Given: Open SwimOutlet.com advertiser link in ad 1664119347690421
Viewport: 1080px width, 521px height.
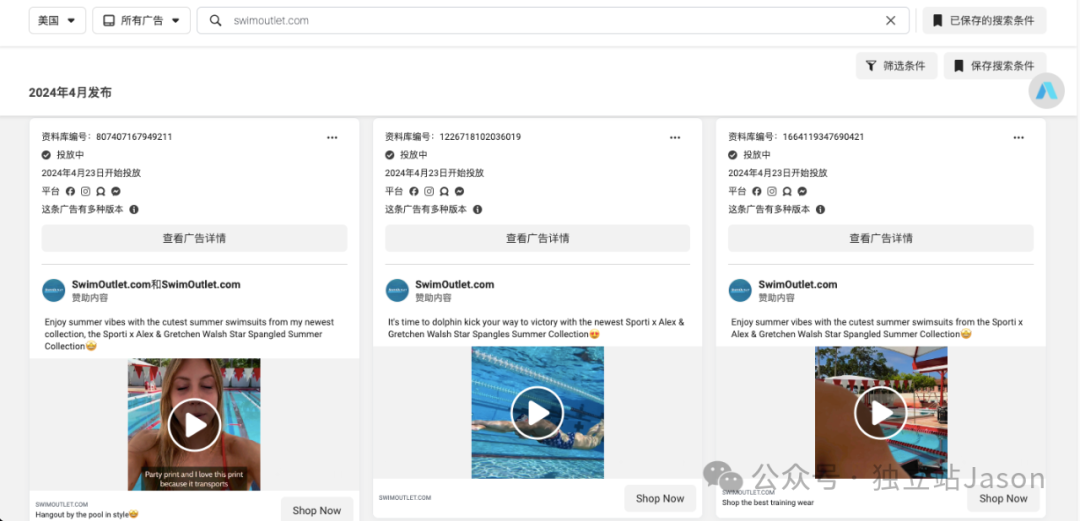Looking at the screenshot, I should [x=798, y=285].
